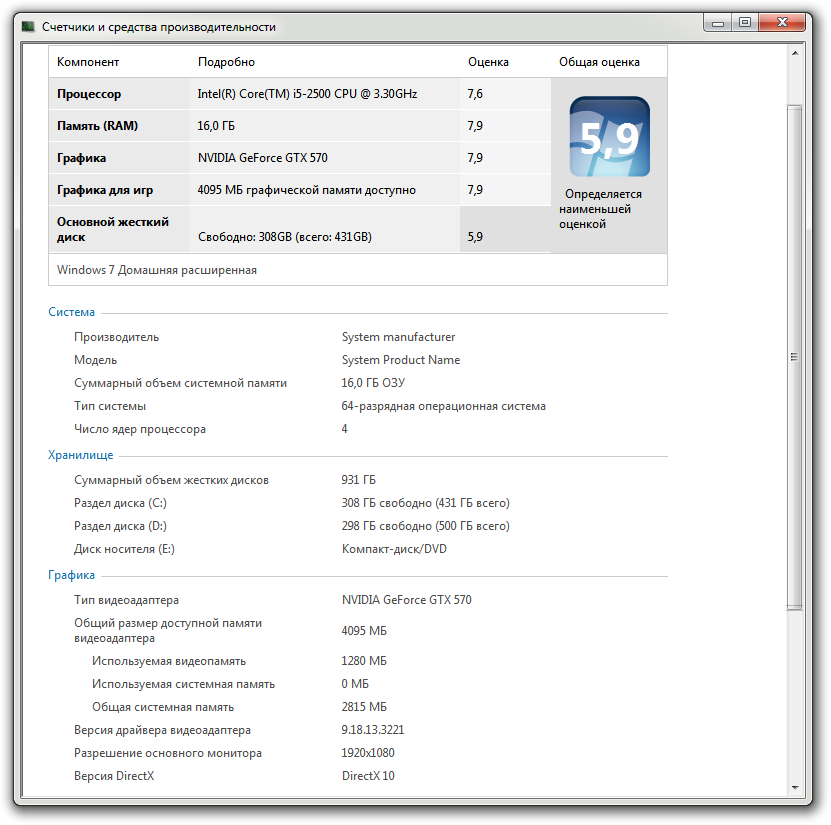
Task: Click the Процессор row label
Action: click(x=89, y=94)
